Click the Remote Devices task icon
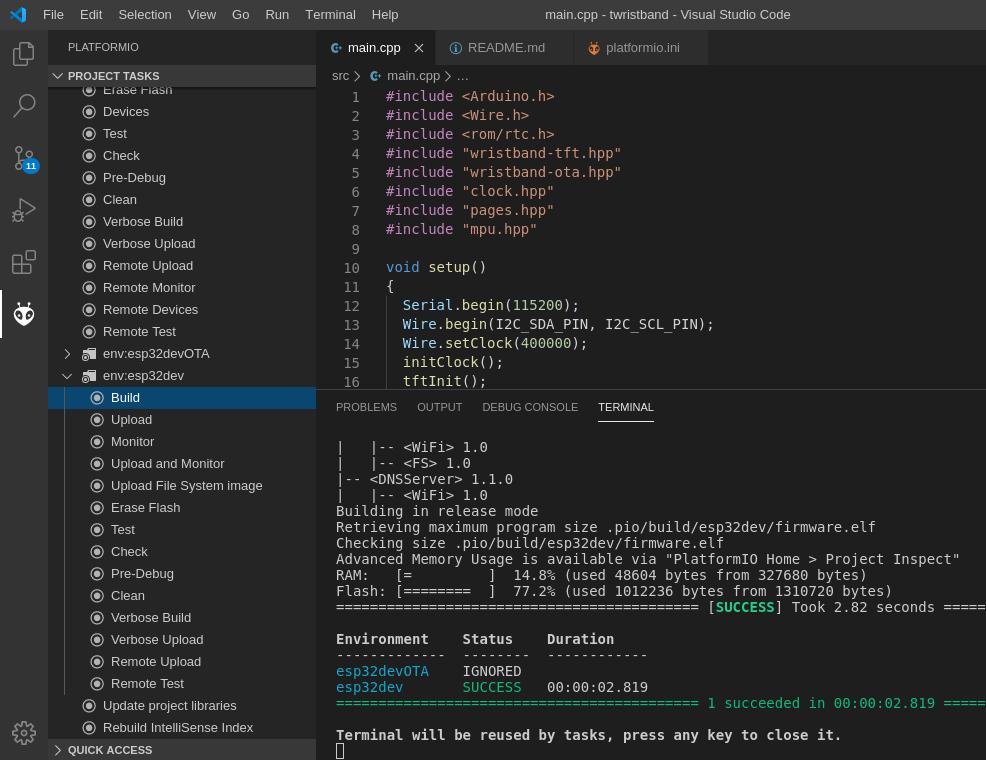Screen dimensions: 986x760 point(89,310)
